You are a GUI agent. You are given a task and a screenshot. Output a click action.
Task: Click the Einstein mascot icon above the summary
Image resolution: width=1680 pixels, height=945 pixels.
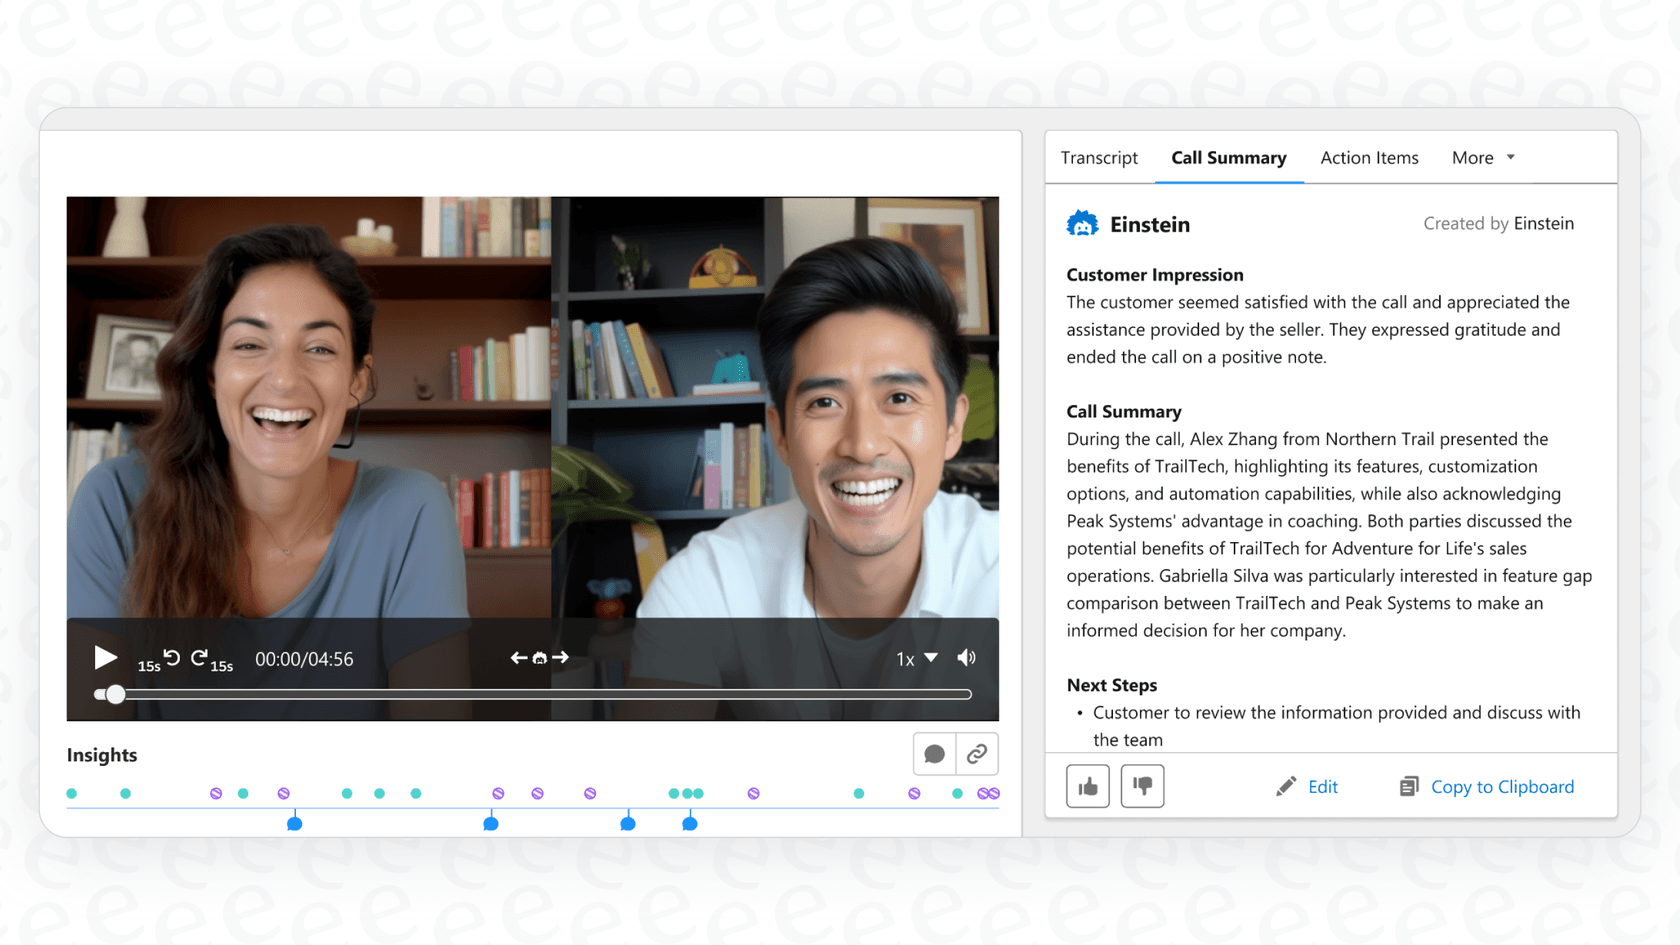[x=1083, y=223]
